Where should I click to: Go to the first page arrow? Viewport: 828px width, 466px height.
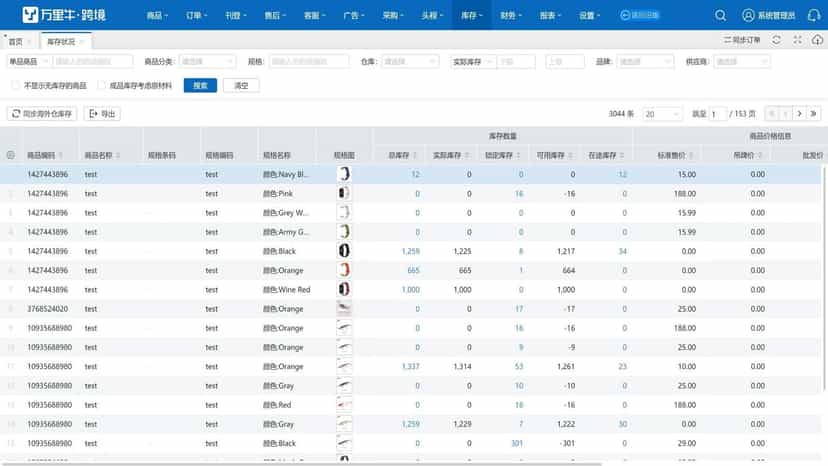click(772, 114)
